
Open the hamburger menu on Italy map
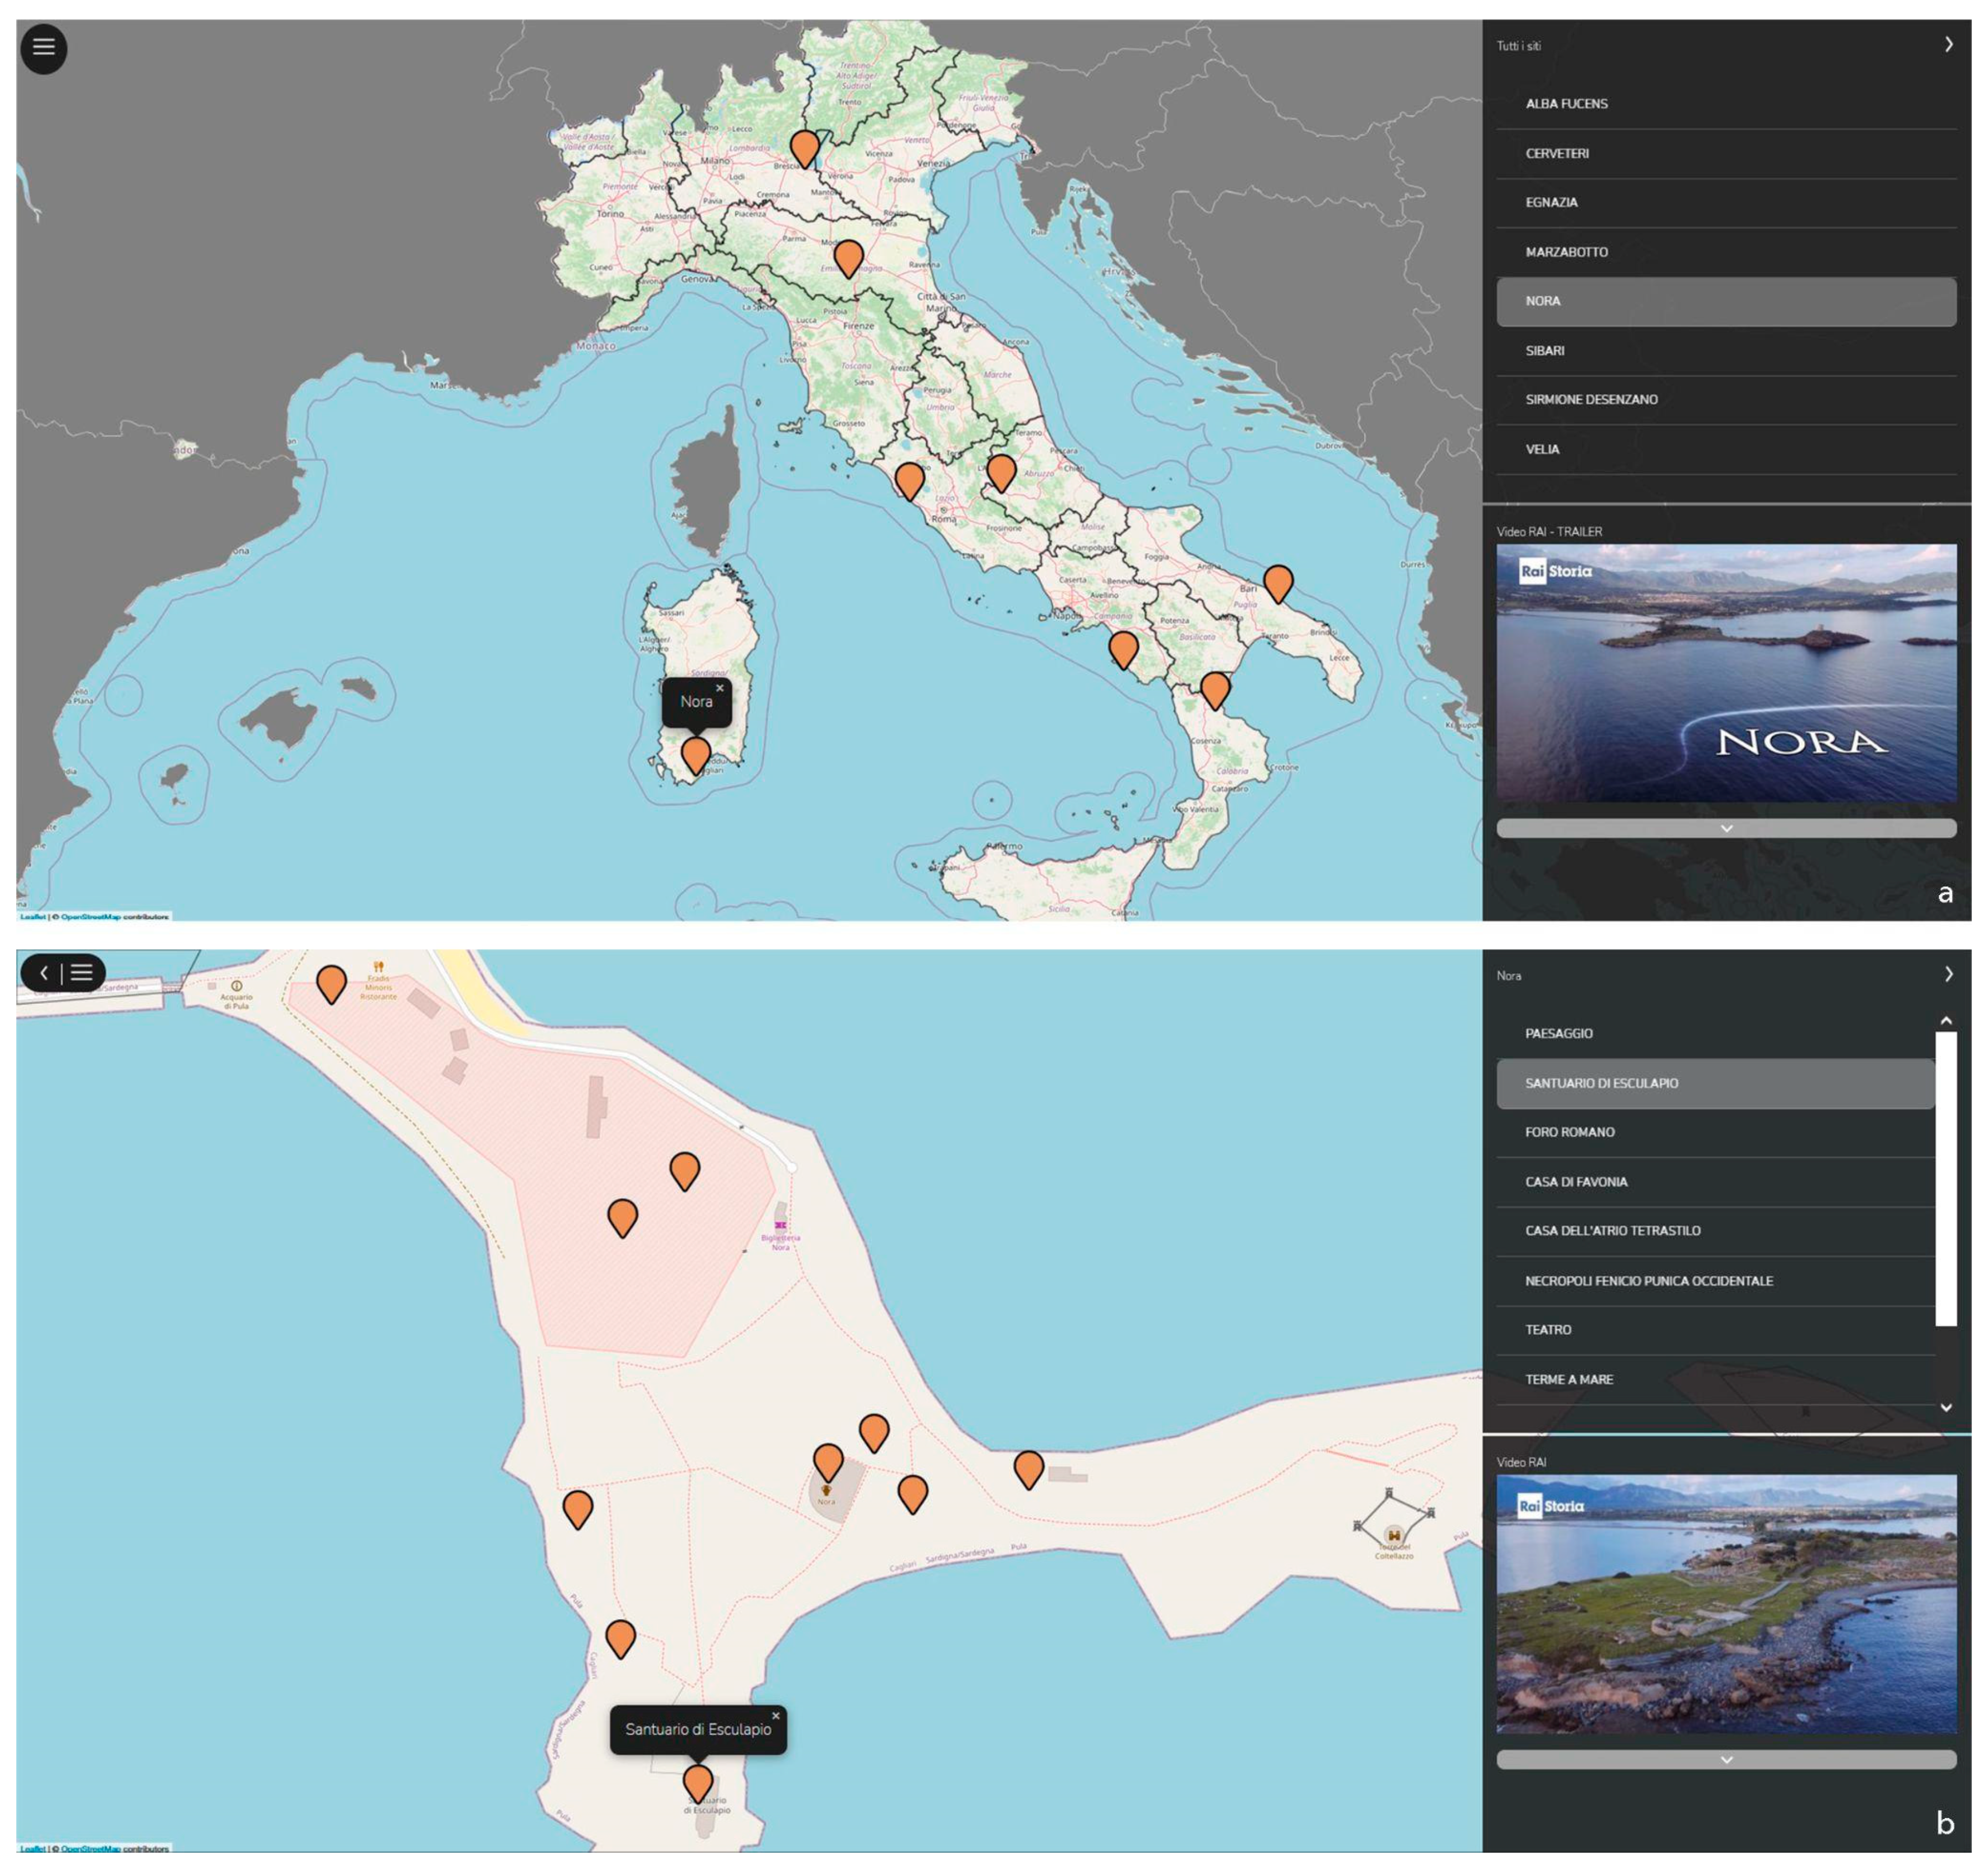[43, 47]
